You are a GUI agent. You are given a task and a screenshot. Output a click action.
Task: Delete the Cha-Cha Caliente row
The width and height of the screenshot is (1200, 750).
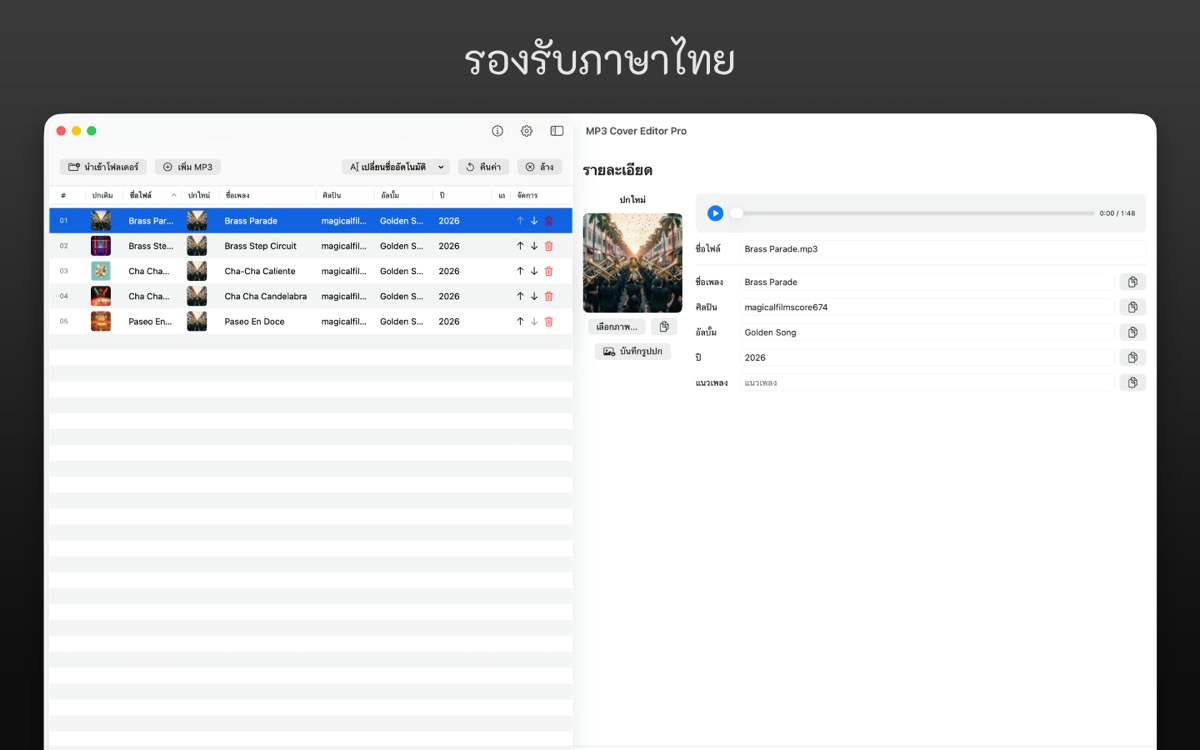click(549, 271)
